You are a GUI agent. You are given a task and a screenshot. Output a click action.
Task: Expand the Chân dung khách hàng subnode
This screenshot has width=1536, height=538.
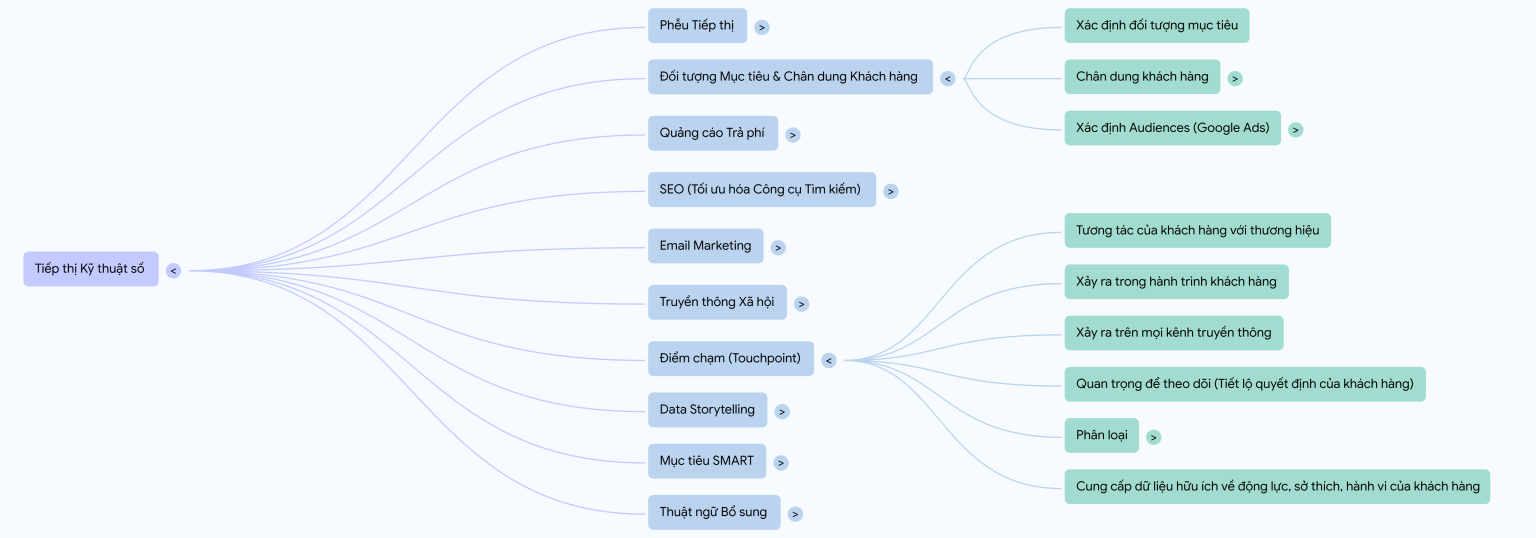click(1235, 78)
